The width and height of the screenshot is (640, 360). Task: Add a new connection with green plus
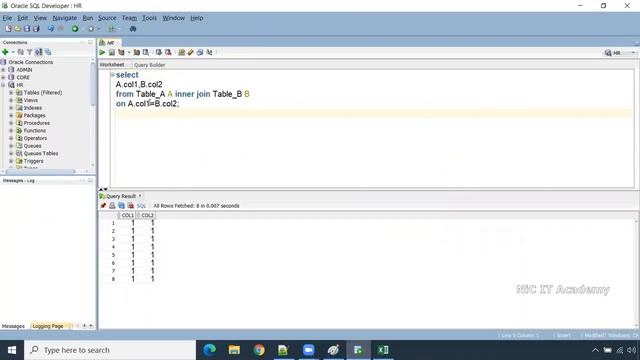(x=5, y=52)
